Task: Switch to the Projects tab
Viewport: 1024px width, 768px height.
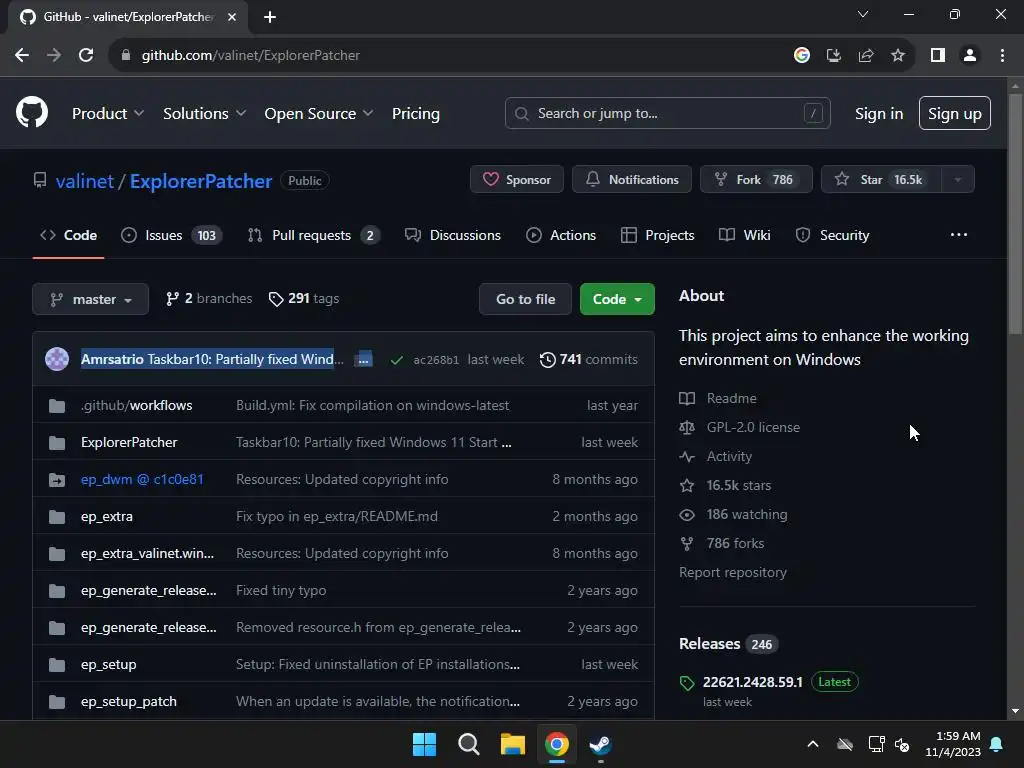Action: click(657, 235)
